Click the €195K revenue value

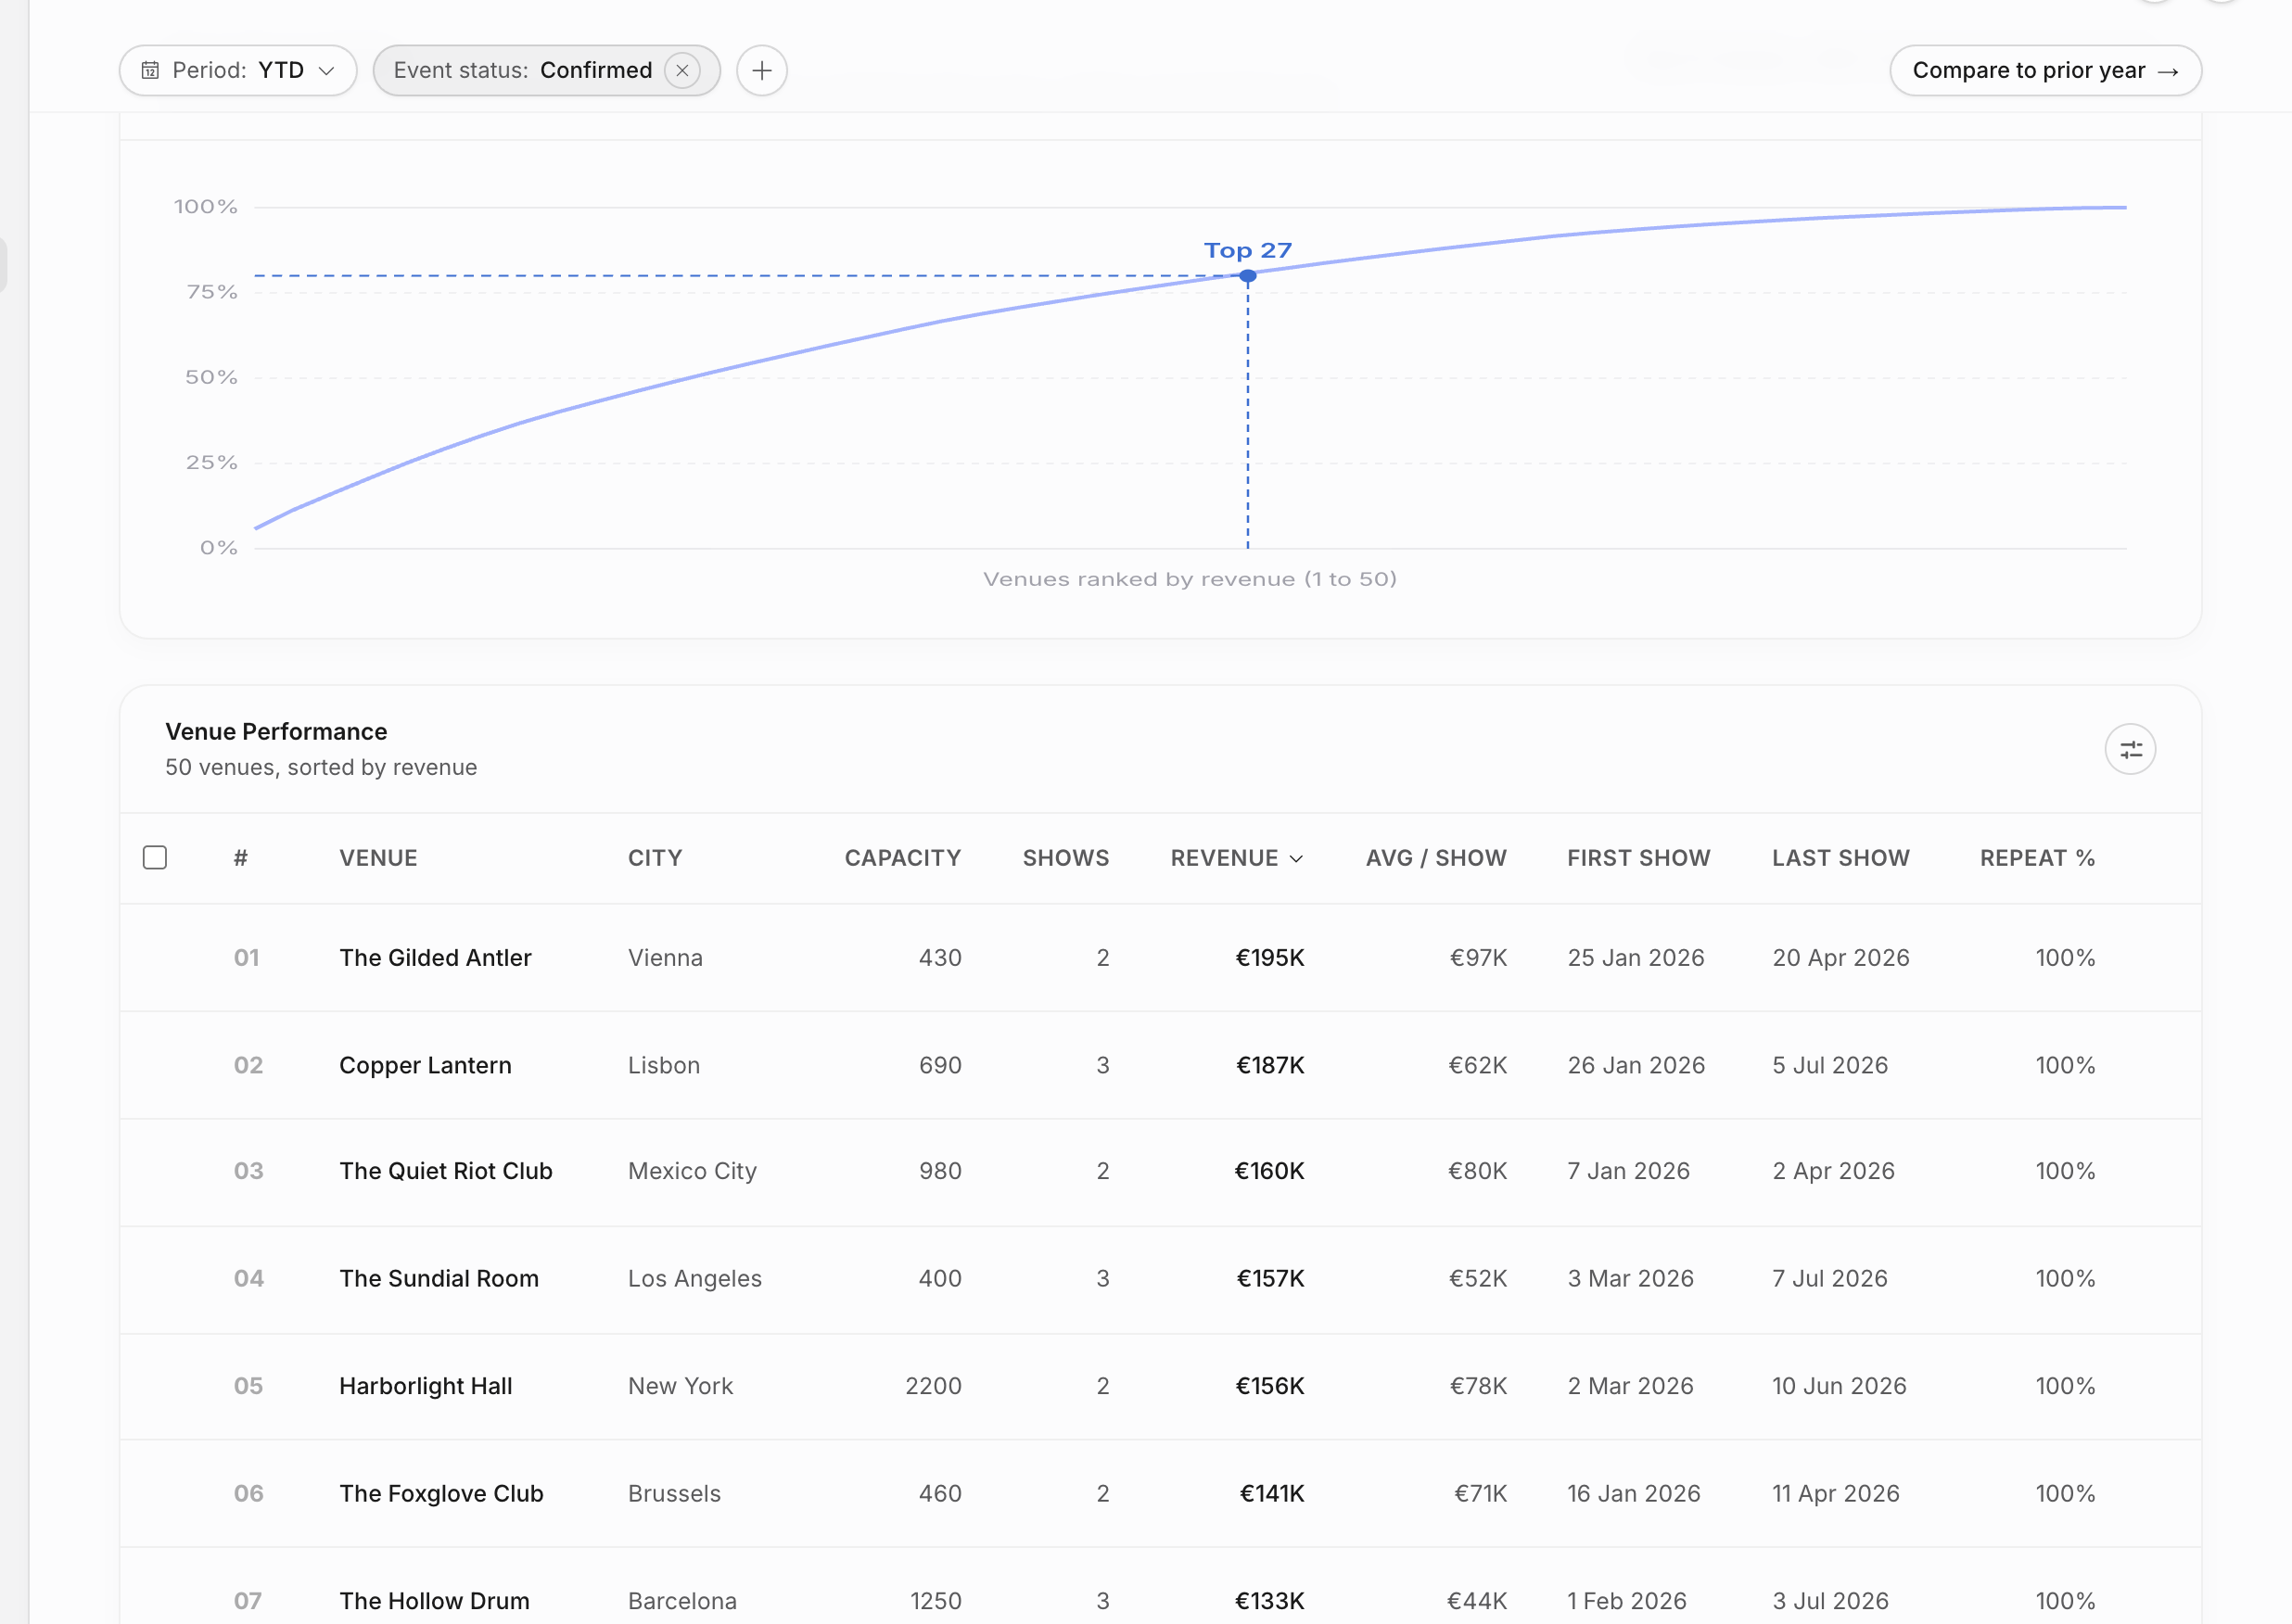(1270, 958)
